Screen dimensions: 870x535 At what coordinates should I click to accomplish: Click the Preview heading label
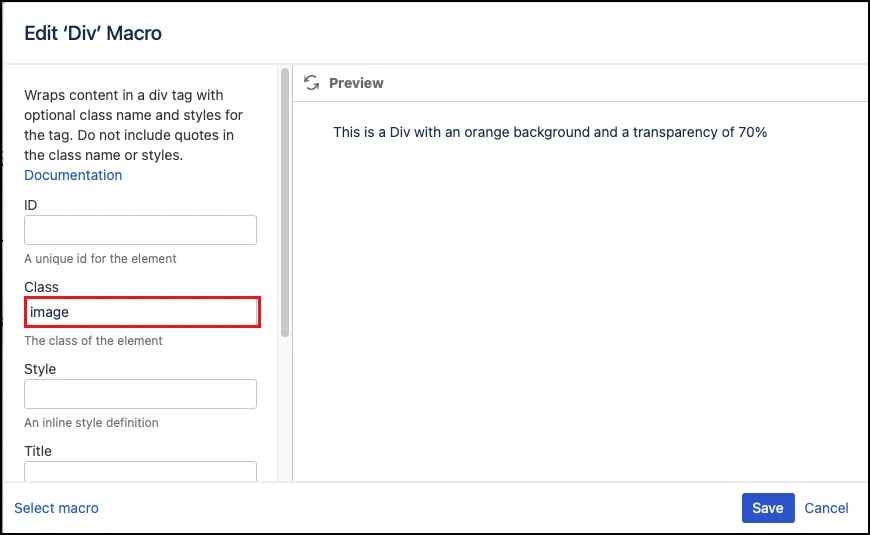pos(356,83)
